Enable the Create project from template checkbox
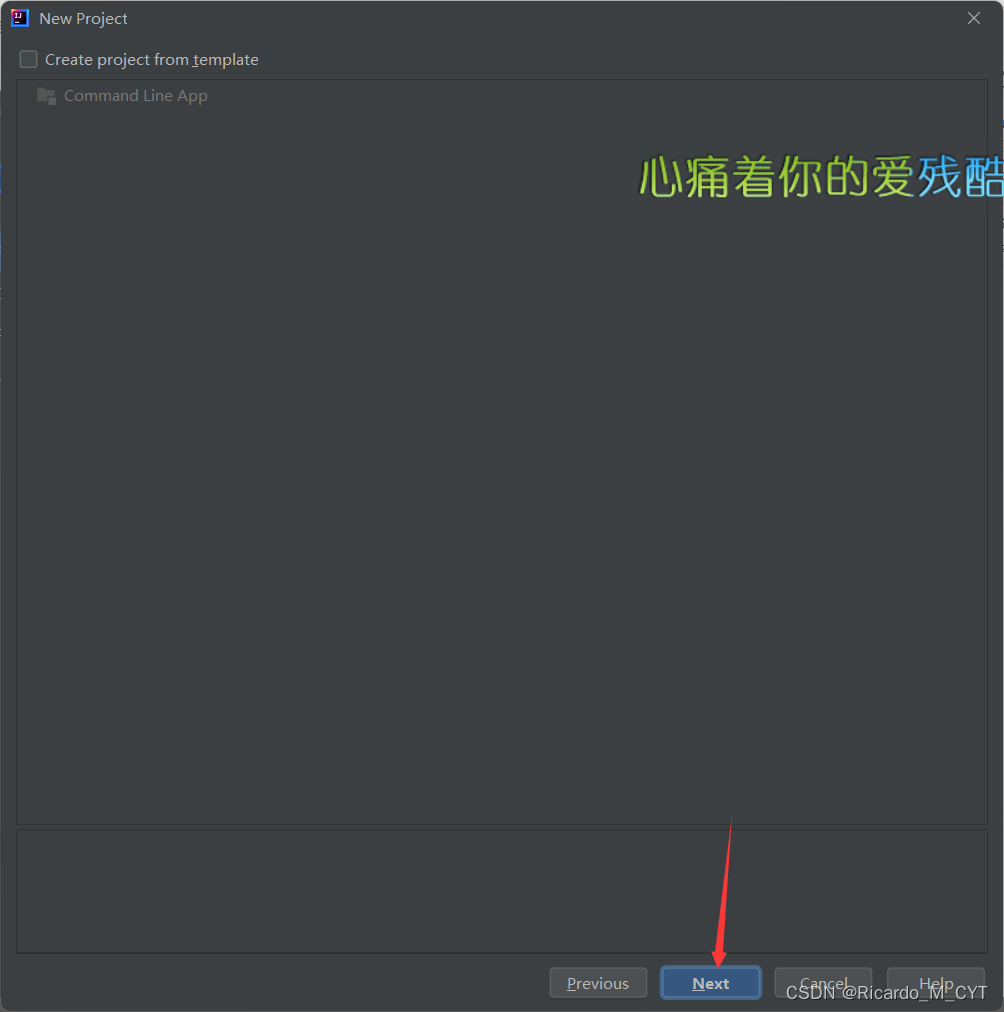Screen dimensions: 1004x1012 coord(28,59)
